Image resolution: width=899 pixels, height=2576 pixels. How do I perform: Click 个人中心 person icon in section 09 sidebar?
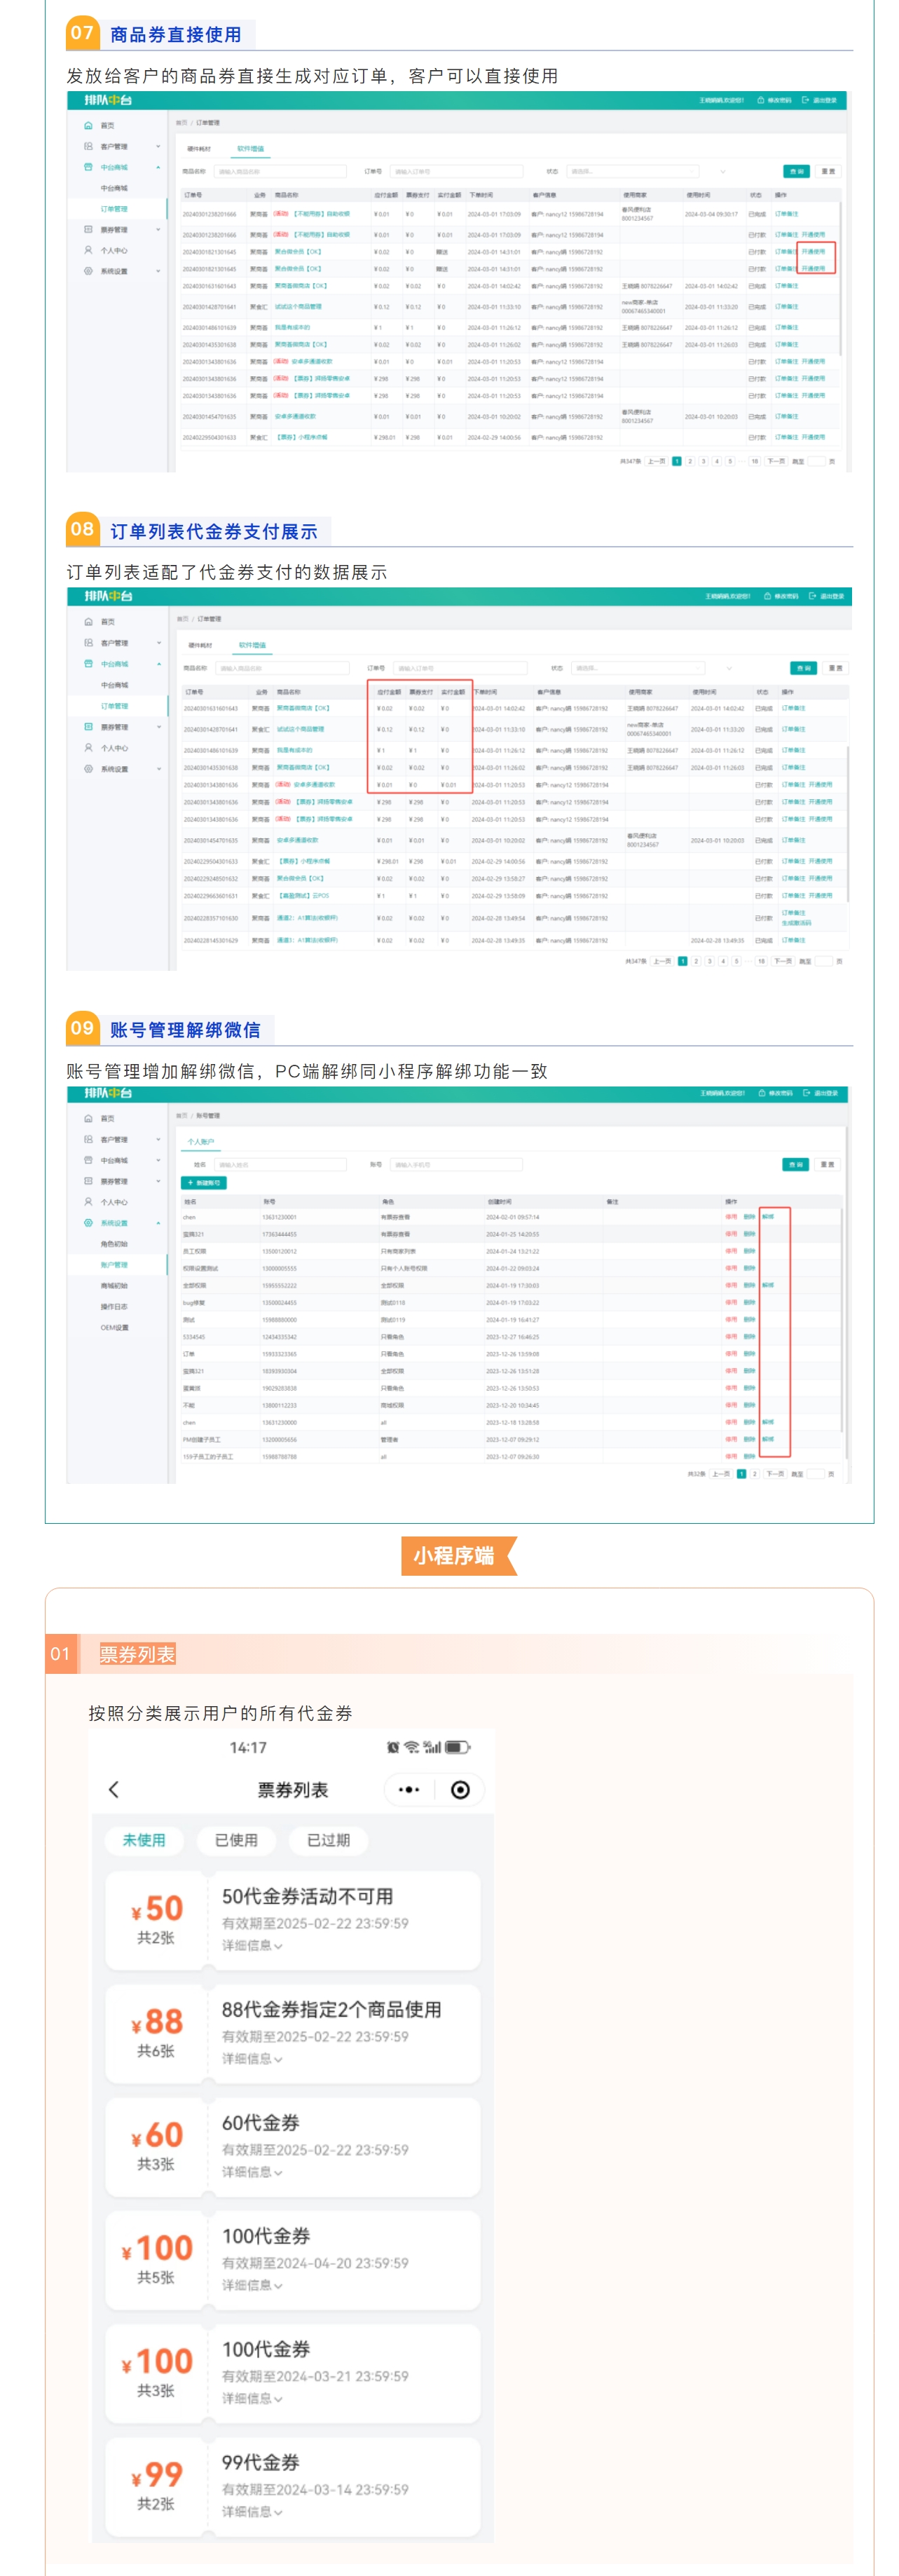pos(88,1202)
